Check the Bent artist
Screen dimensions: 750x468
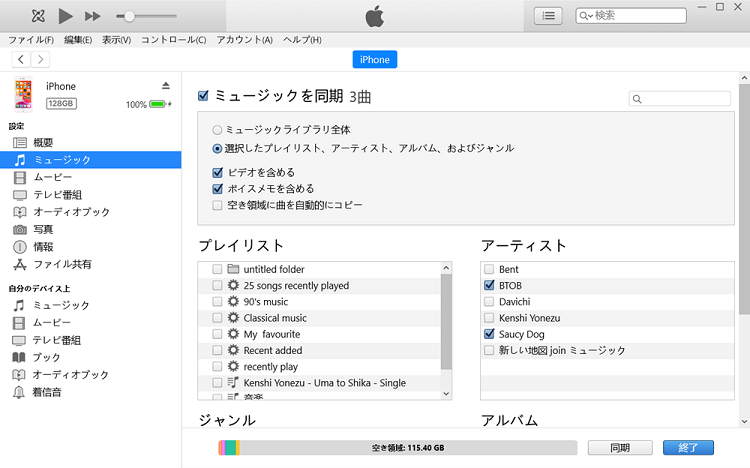(x=489, y=269)
